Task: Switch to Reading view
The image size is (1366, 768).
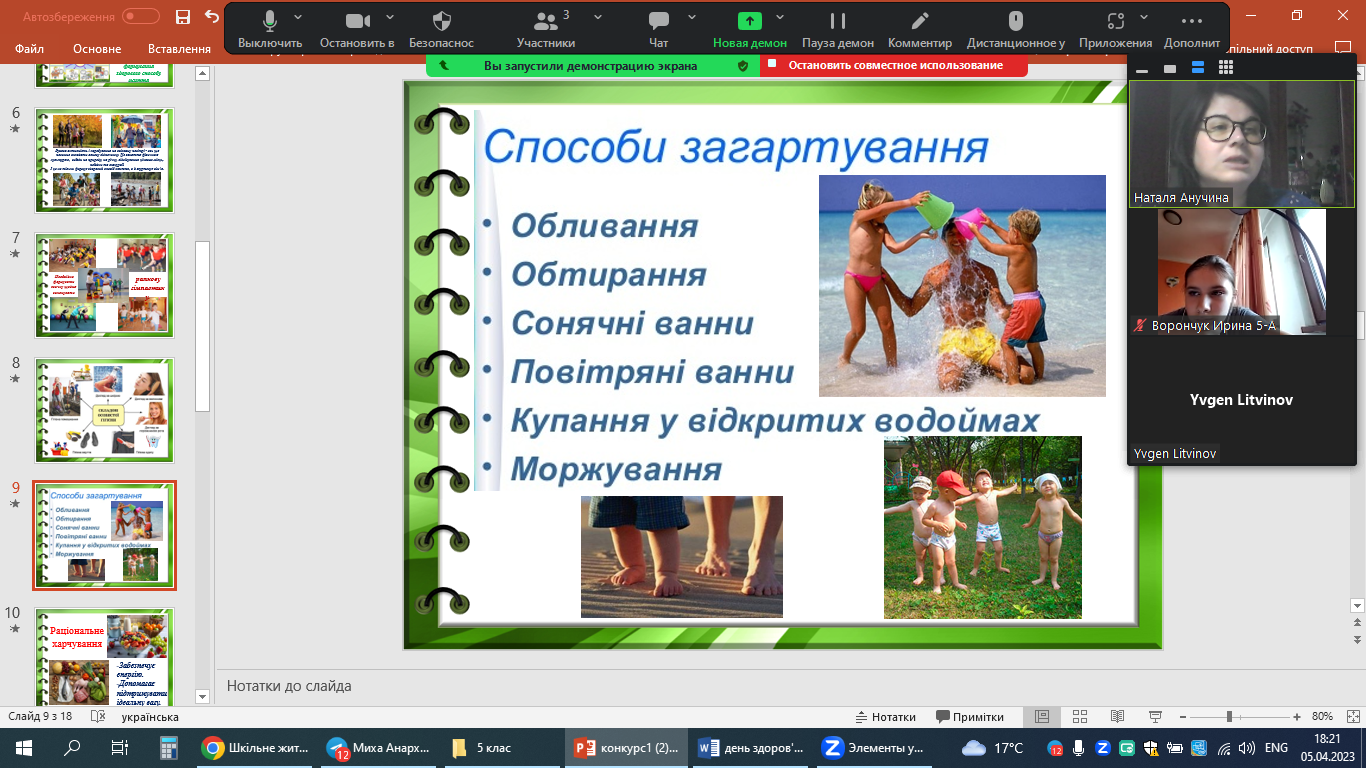Action: click(1117, 717)
